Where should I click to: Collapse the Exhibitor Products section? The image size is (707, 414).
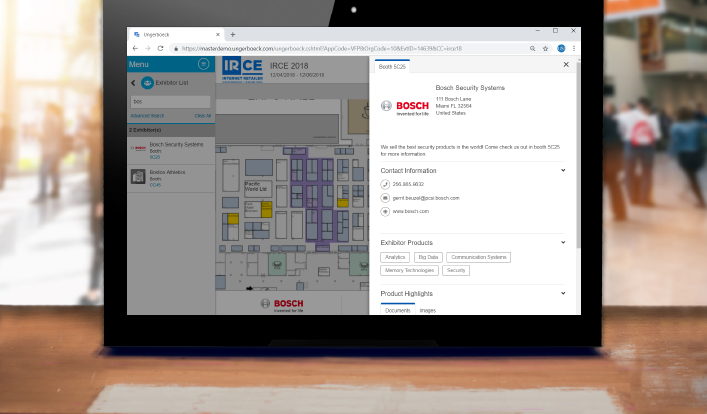pyautogui.click(x=563, y=243)
